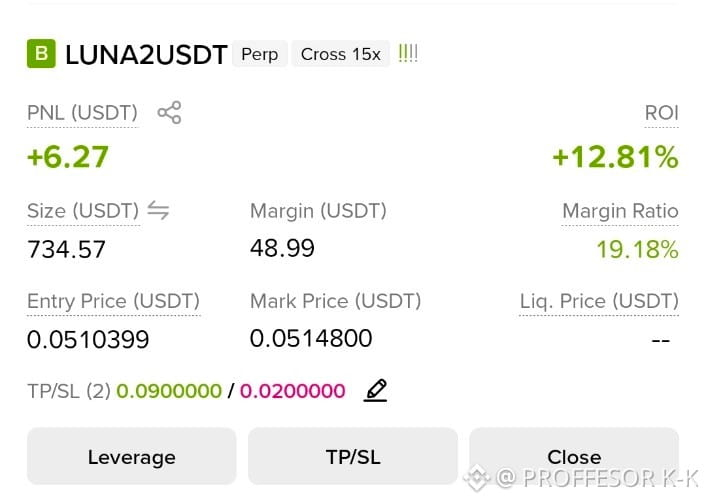Tap the share PNL icon
The image size is (706, 503).
tap(169, 112)
